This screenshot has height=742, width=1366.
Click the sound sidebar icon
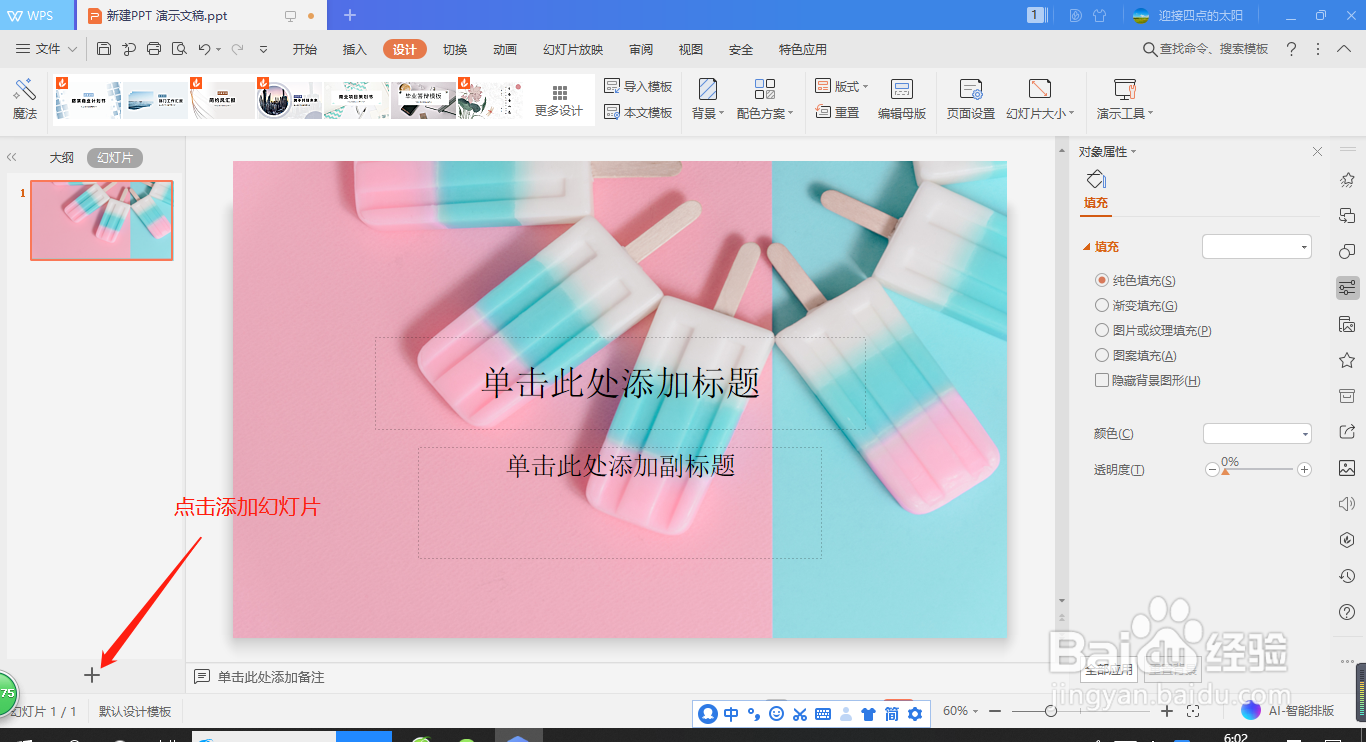point(1347,504)
